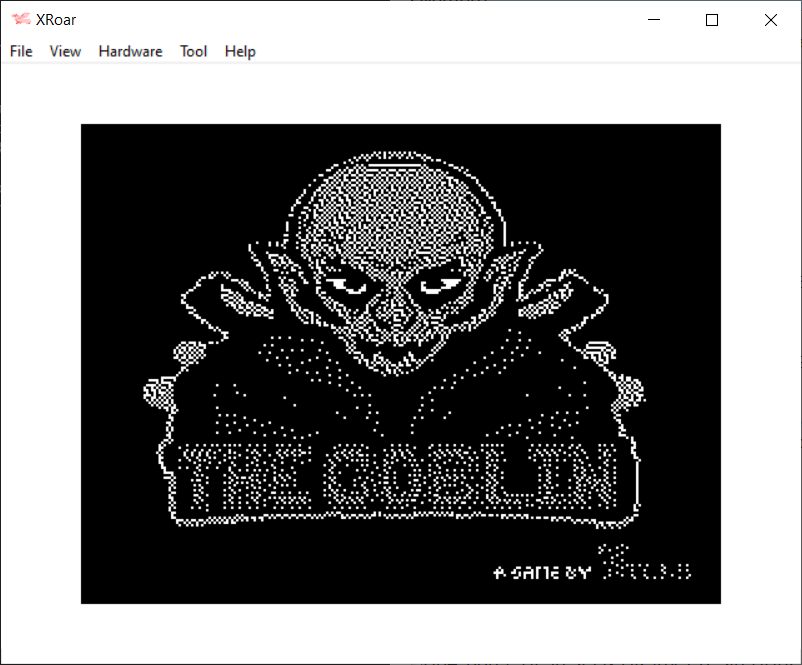
Task: Open the Tool menu
Action: (x=193, y=51)
